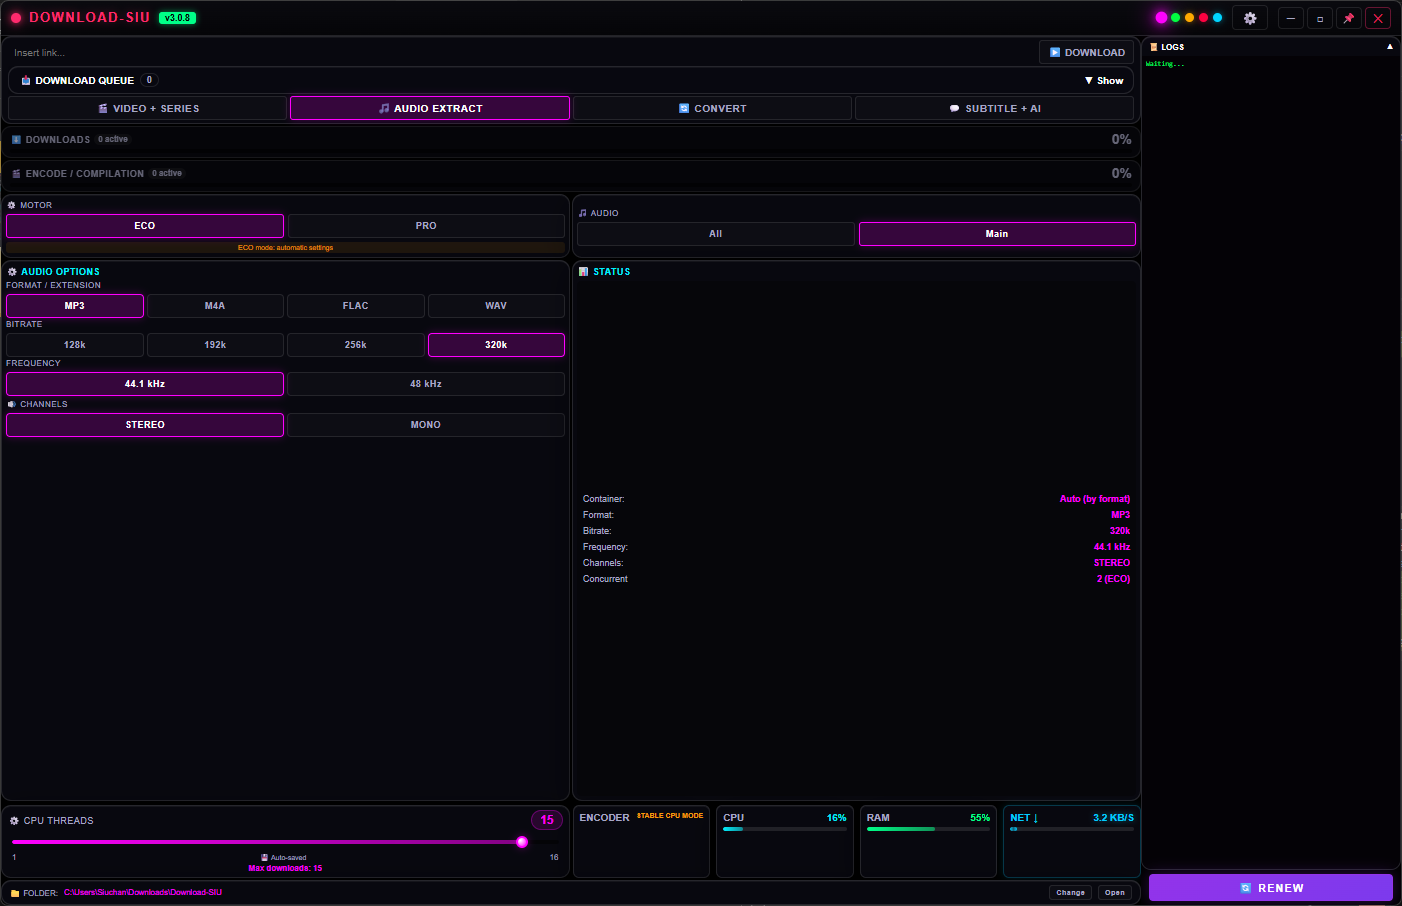Select the red theme color dot
Image resolution: width=1402 pixels, height=906 pixels.
point(1203,18)
